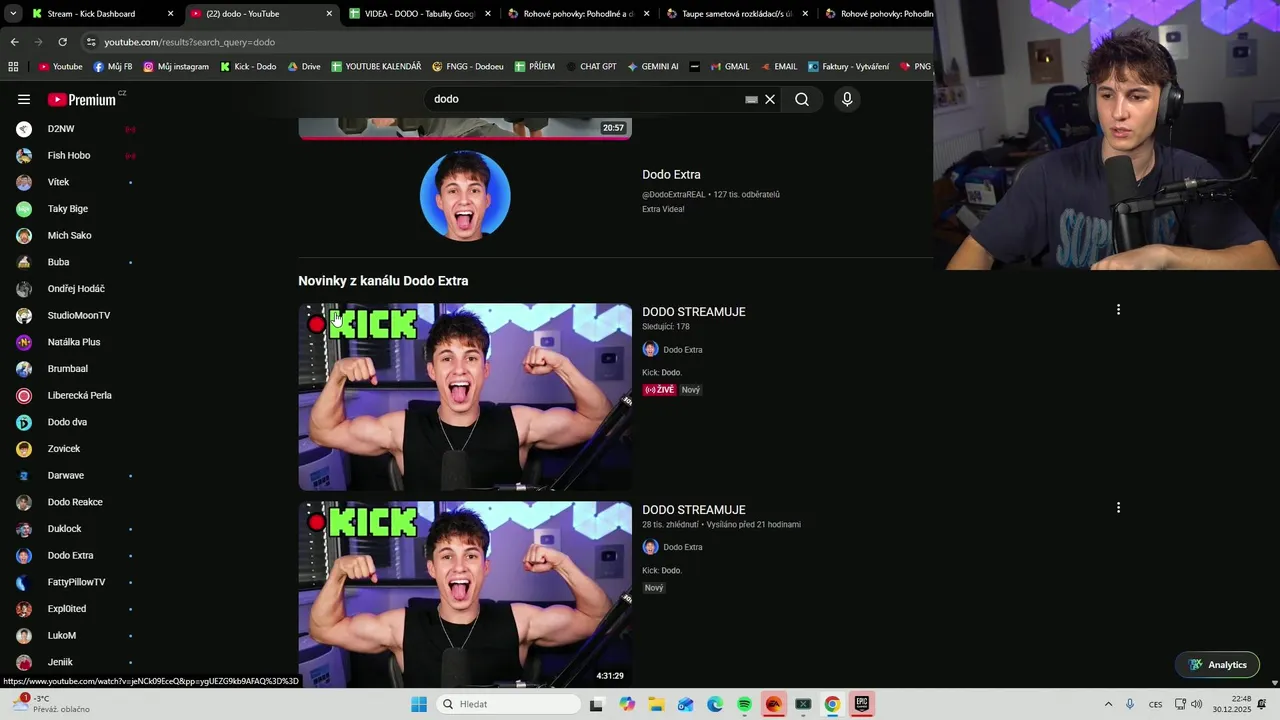
Task: Open the on-screen keyboard icon in the search box
Action: coord(752,100)
